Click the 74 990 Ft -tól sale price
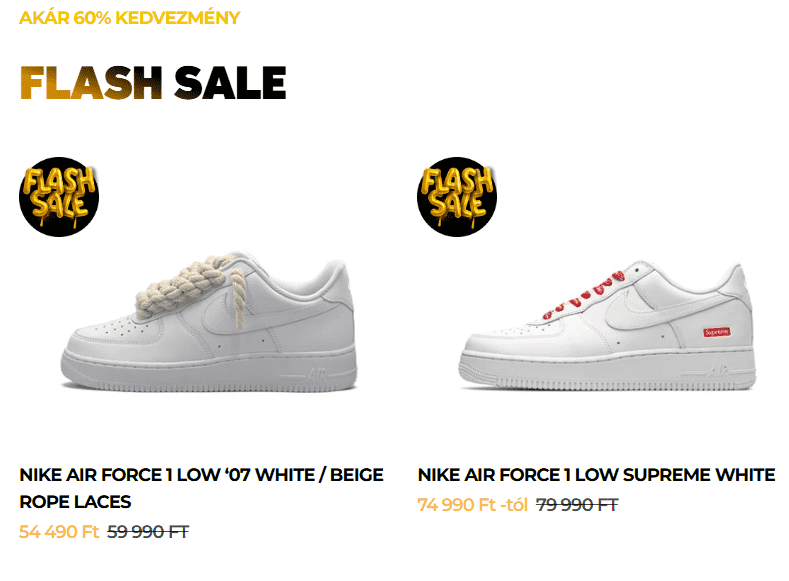The image size is (789, 581). click(472, 505)
